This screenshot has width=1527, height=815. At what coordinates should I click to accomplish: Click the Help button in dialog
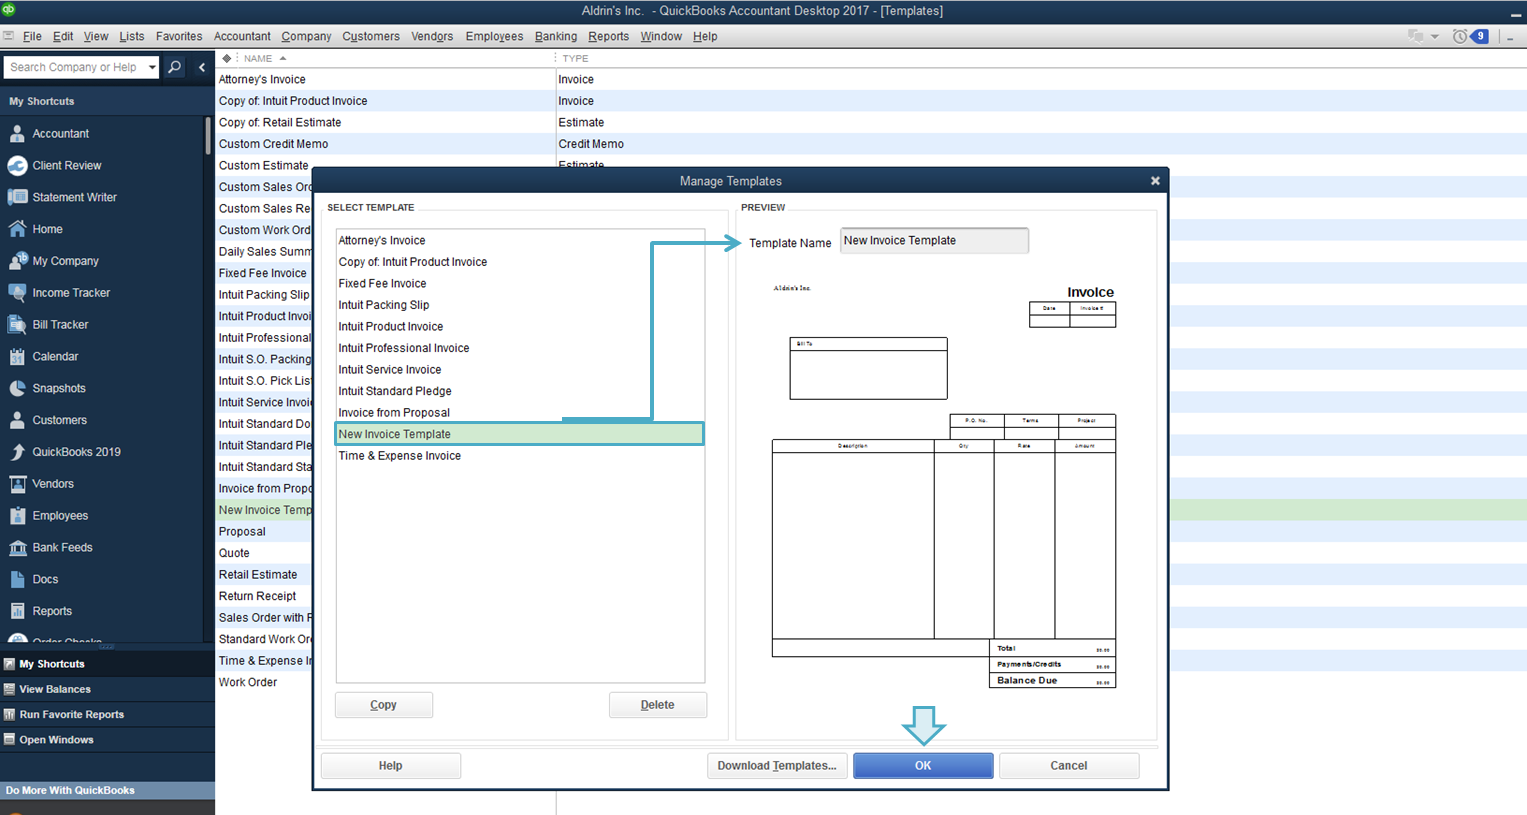(x=390, y=766)
